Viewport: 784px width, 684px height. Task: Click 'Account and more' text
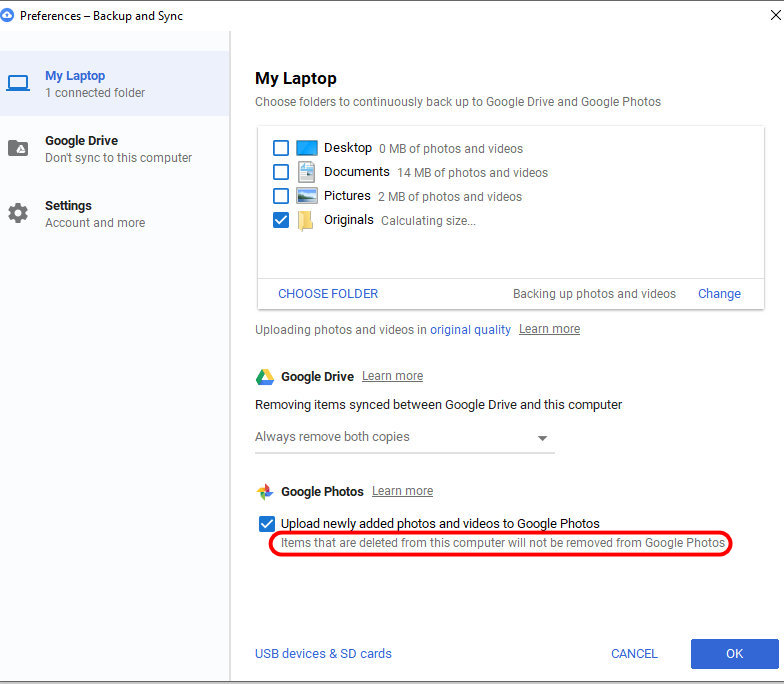tap(95, 222)
